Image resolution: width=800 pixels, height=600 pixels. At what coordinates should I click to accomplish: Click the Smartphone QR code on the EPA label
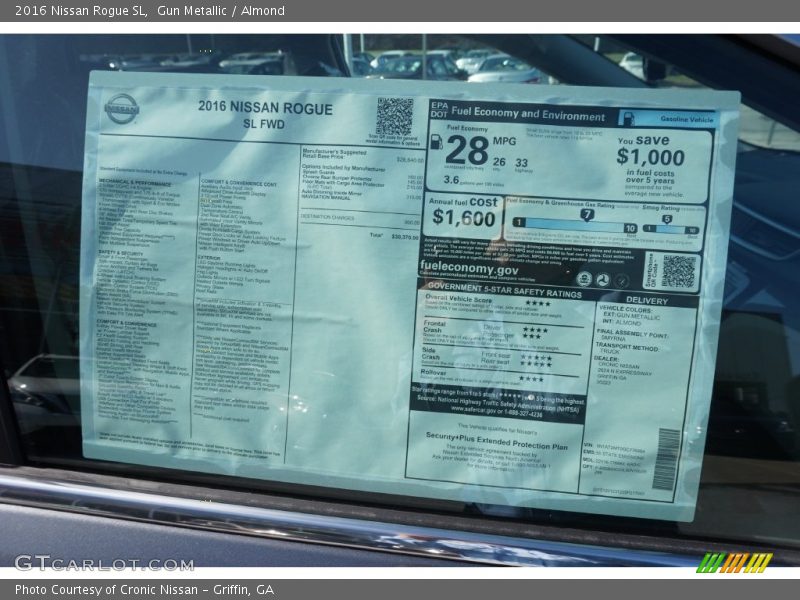pyautogui.click(x=679, y=272)
